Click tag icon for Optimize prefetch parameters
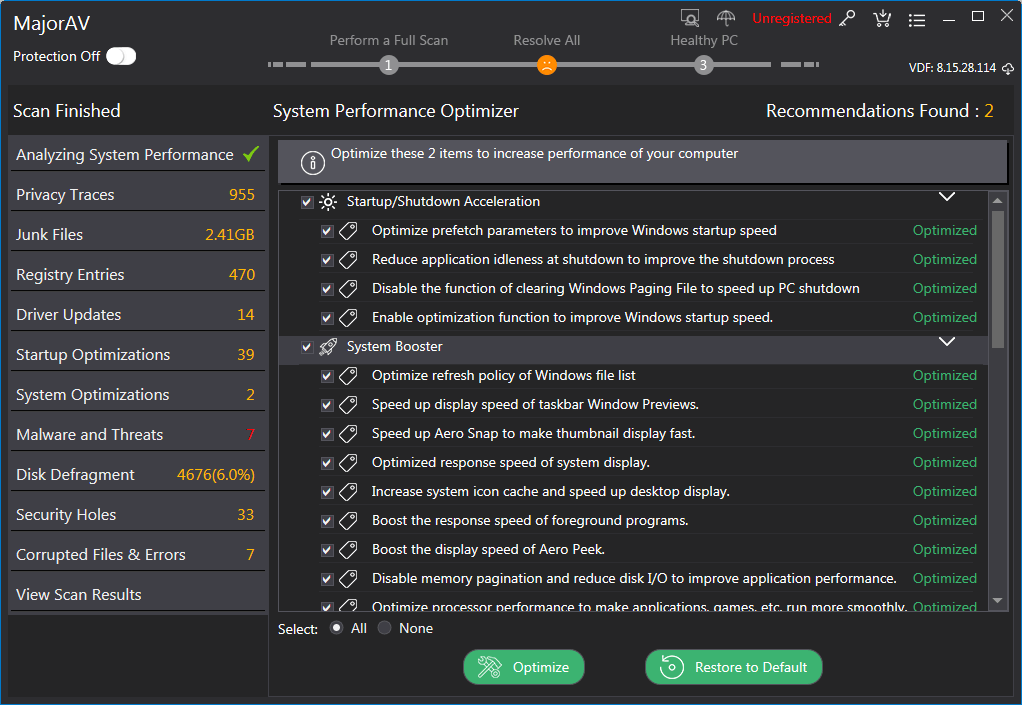Image resolution: width=1022 pixels, height=705 pixels. click(349, 231)
